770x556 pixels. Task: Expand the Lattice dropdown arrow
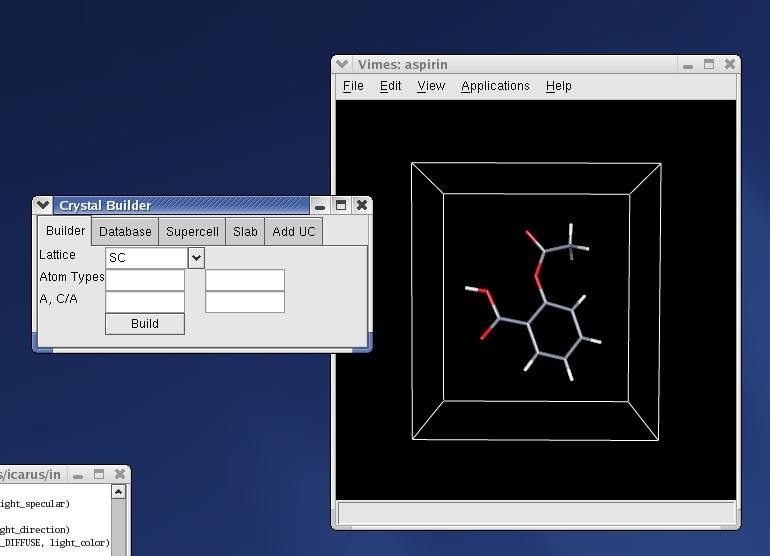[x=196, y=258]
